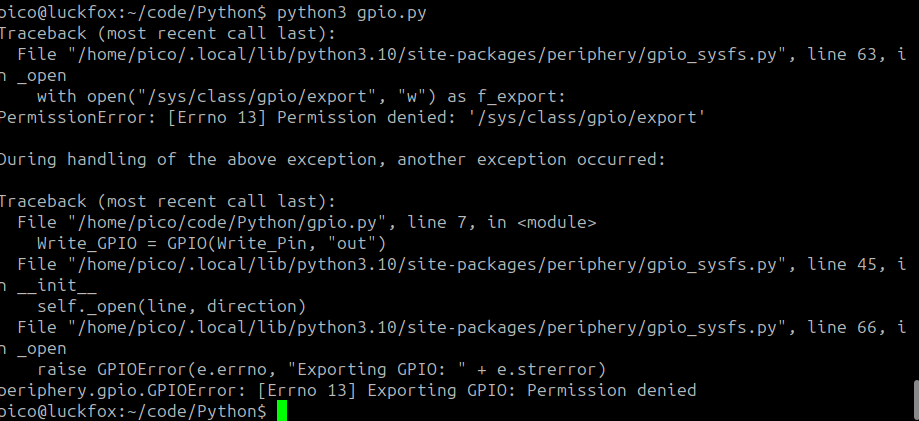Click the 'Write_GPIO = GPIO(Write_Pin, "out")' line
The width and height of the screenshot is (919, 421).
212,243
